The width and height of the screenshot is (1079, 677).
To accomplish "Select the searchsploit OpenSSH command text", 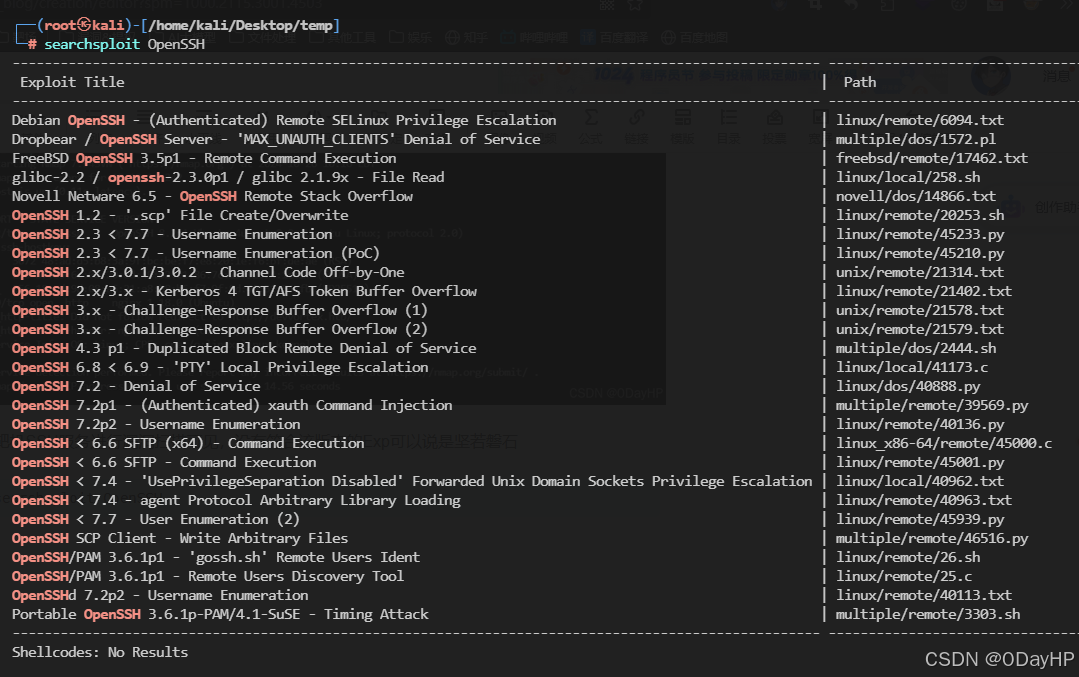I will pos(118,43).
